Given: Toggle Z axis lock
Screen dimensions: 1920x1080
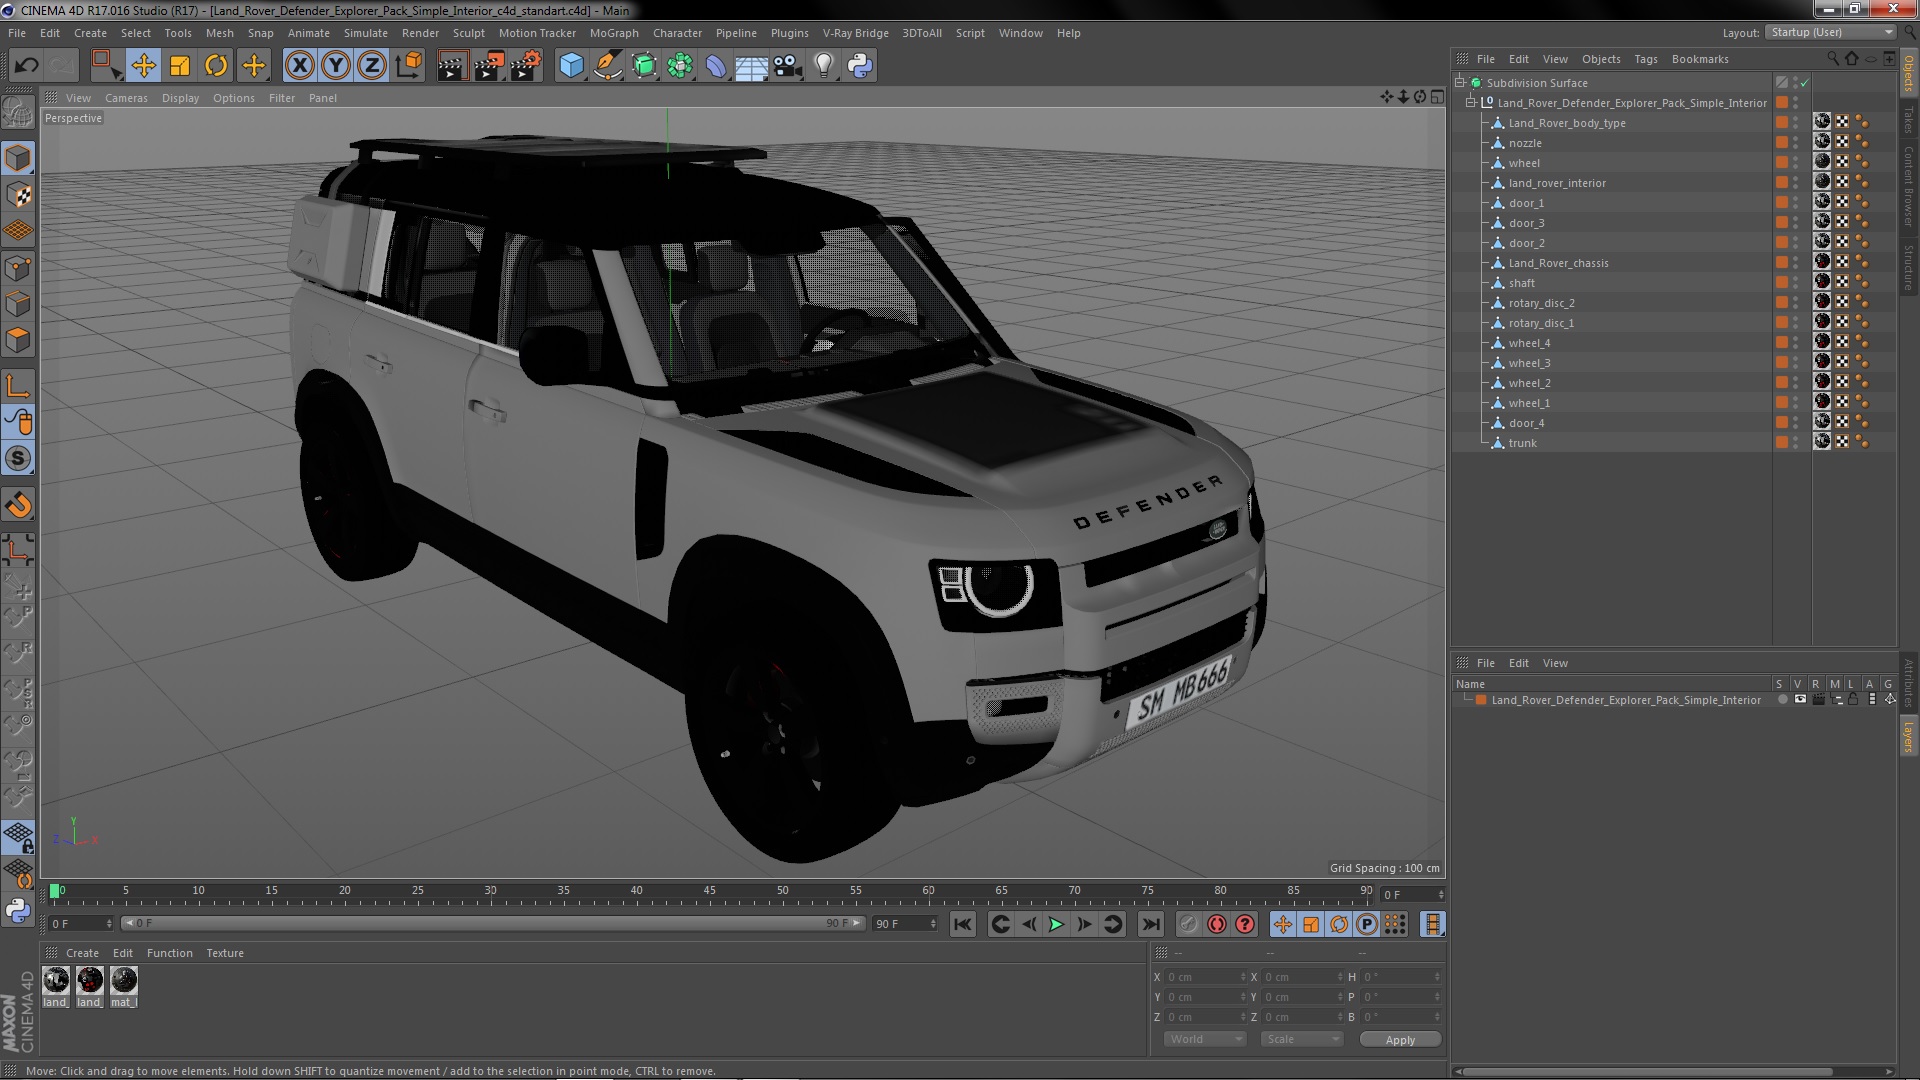Looking at the screenshot, I should 372,66.
